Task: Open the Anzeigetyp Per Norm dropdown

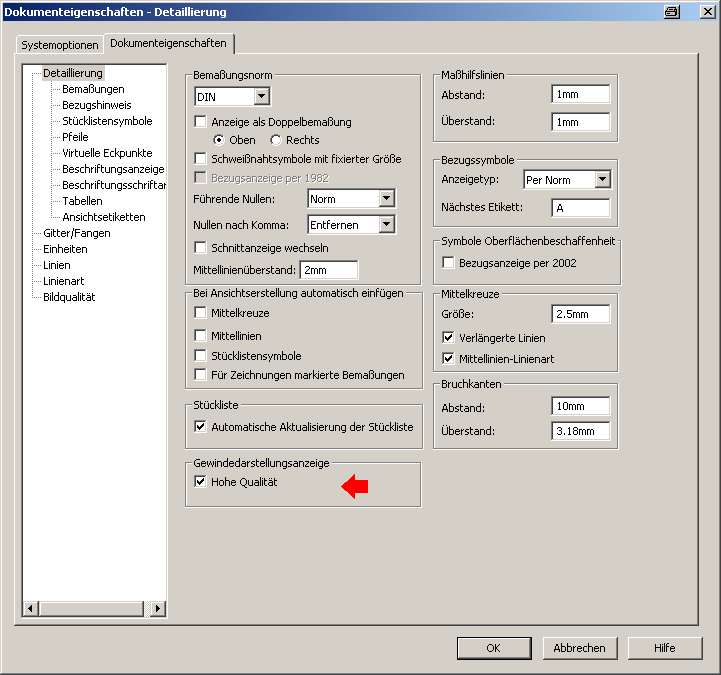Action: point(602,179)
